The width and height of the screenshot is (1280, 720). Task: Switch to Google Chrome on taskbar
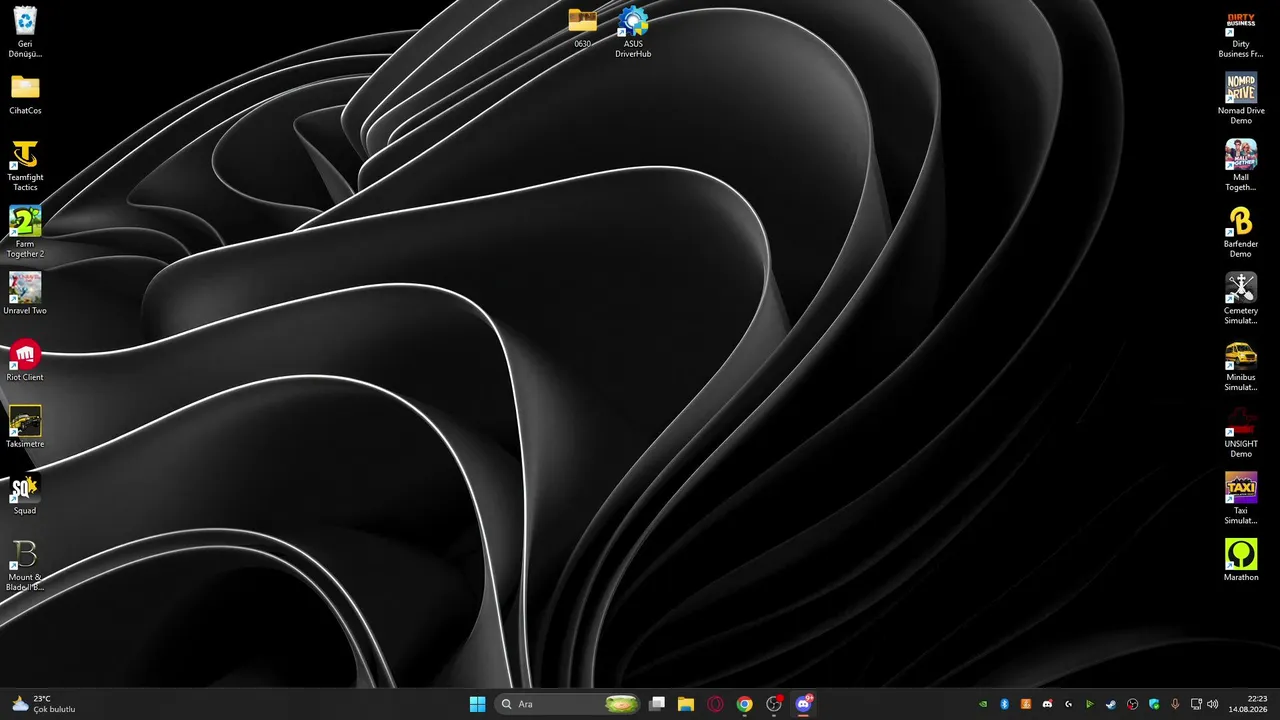click(x=744, y=704)
